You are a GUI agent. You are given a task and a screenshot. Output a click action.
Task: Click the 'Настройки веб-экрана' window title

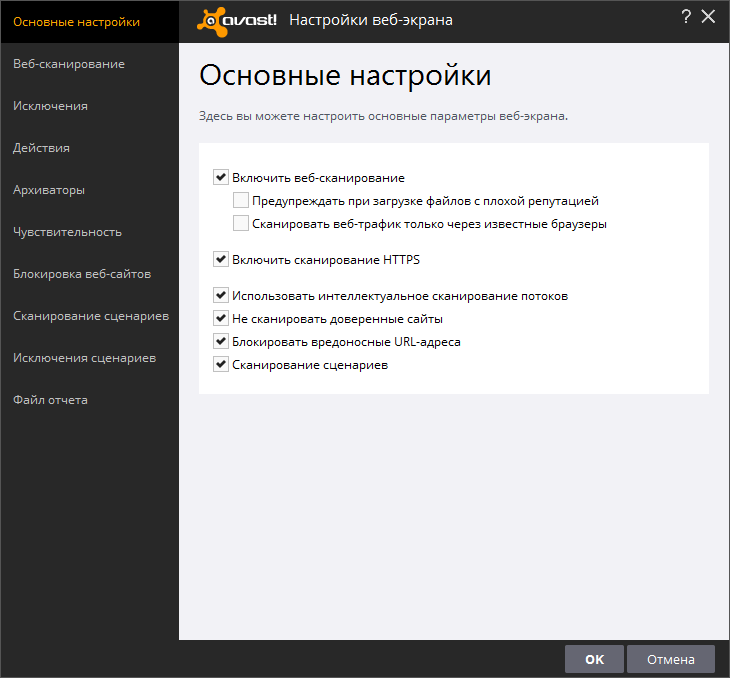coord(371,20)
